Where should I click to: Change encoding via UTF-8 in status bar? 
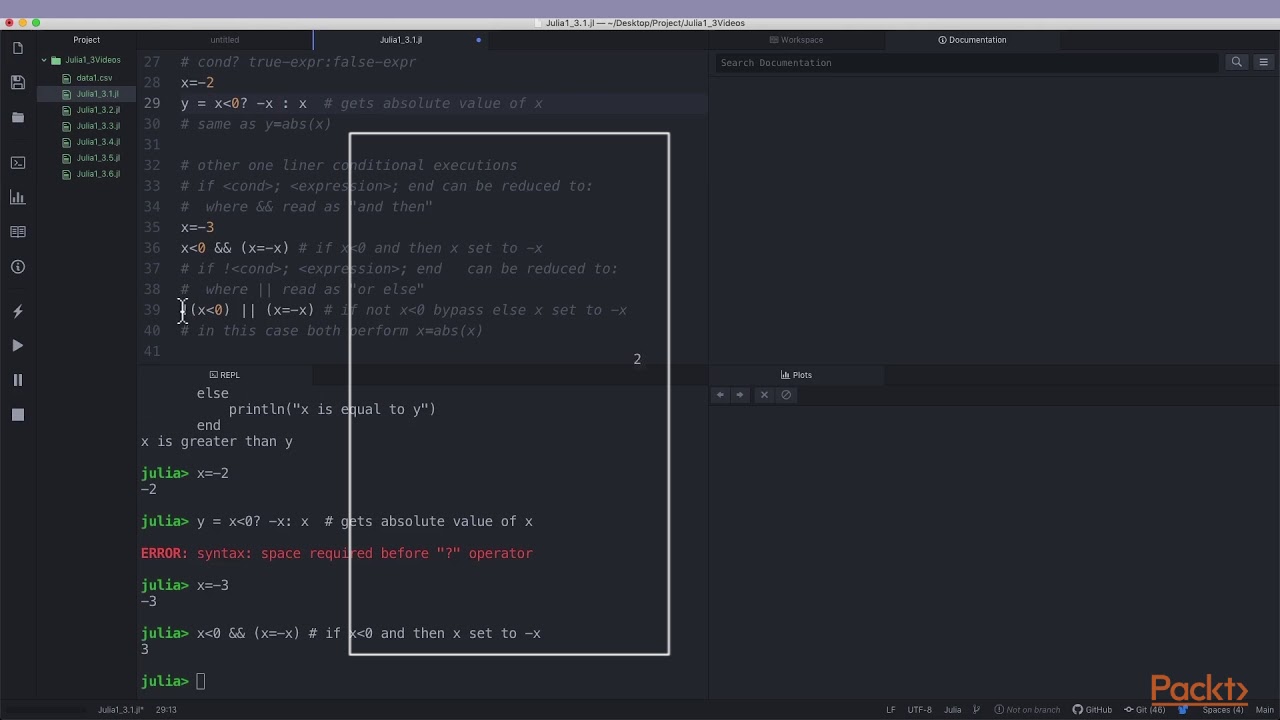(919, 710)
